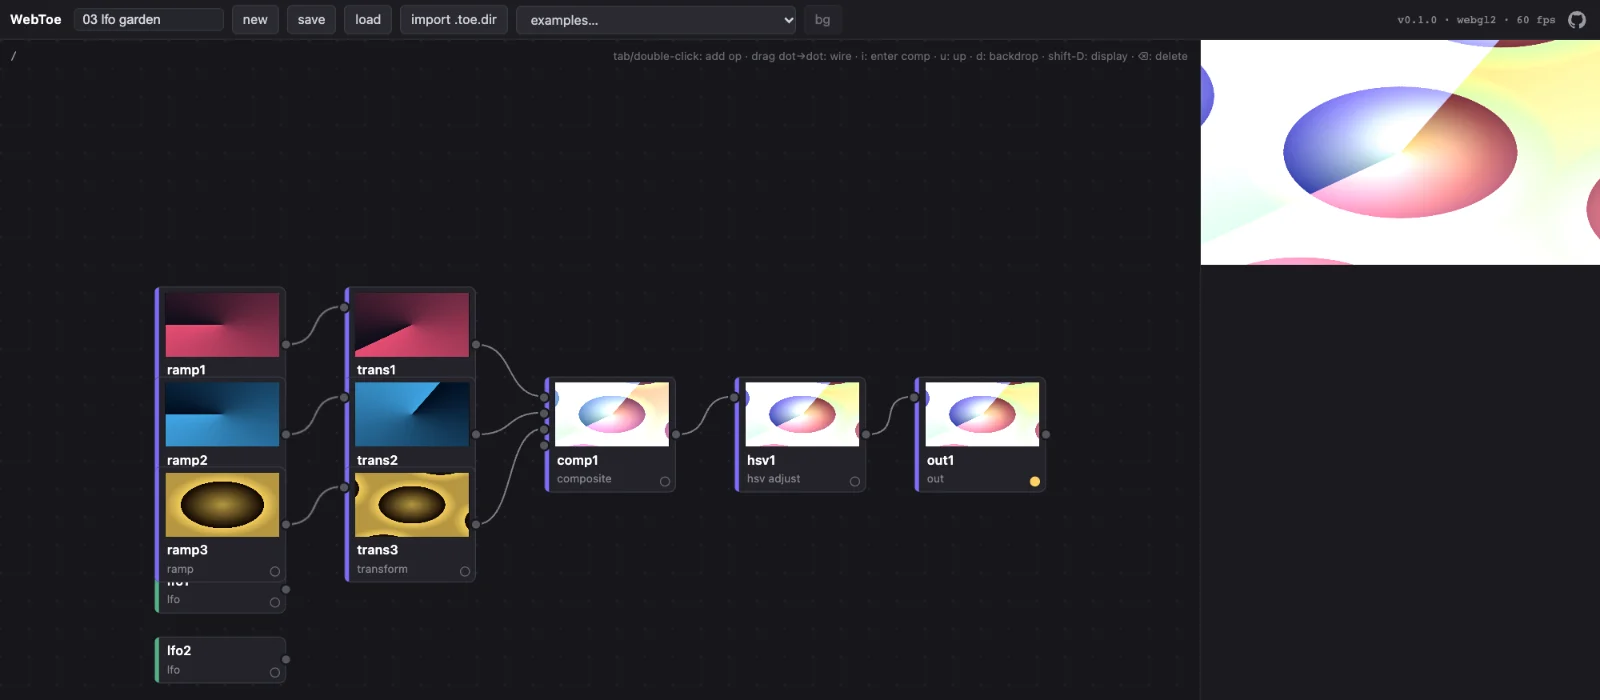Select the comp1 composite node thumbnail
The height and width of the screenshot is (700, 1600).
coord(612,414)
